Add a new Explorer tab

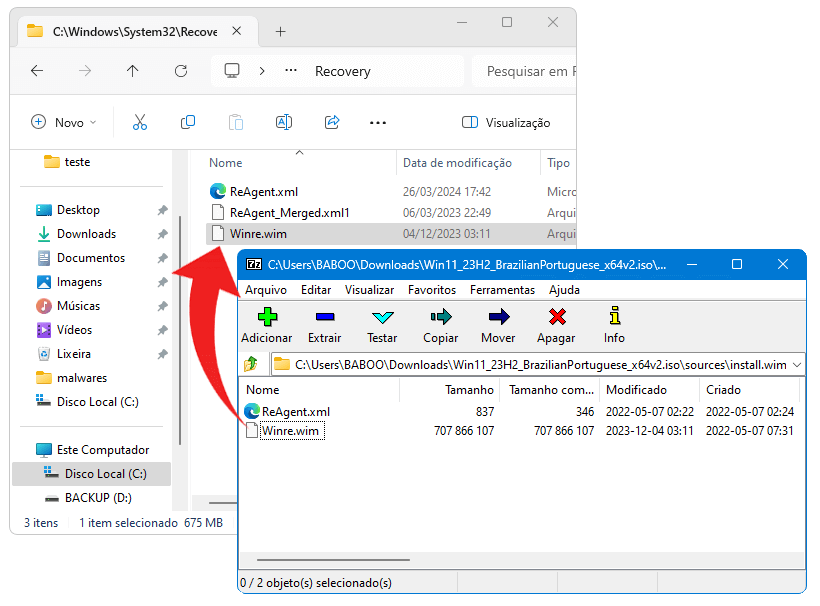click(x=280, y=32)
